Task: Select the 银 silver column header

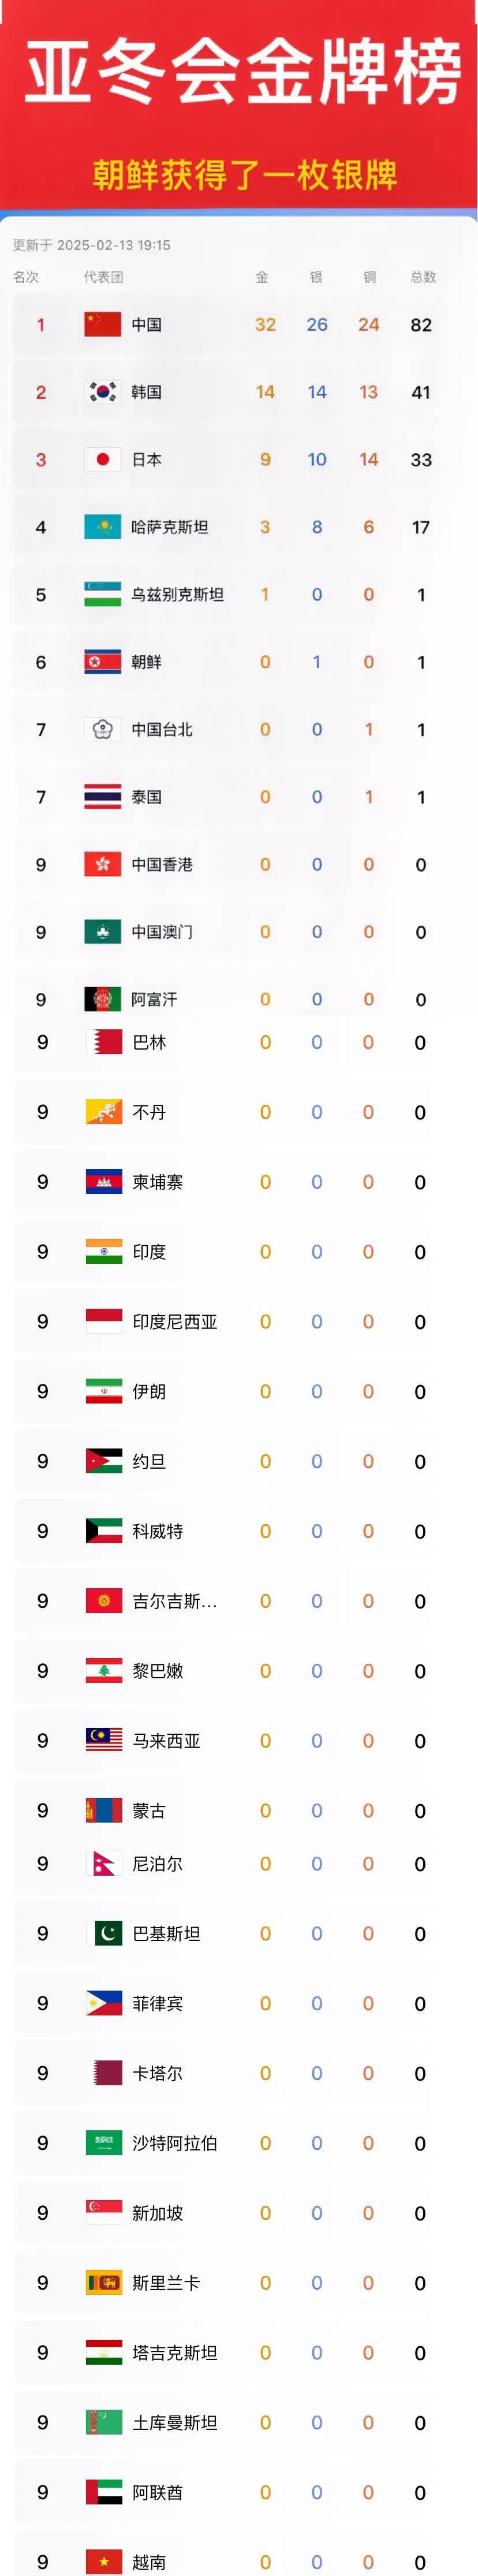Action: [316, 277]
